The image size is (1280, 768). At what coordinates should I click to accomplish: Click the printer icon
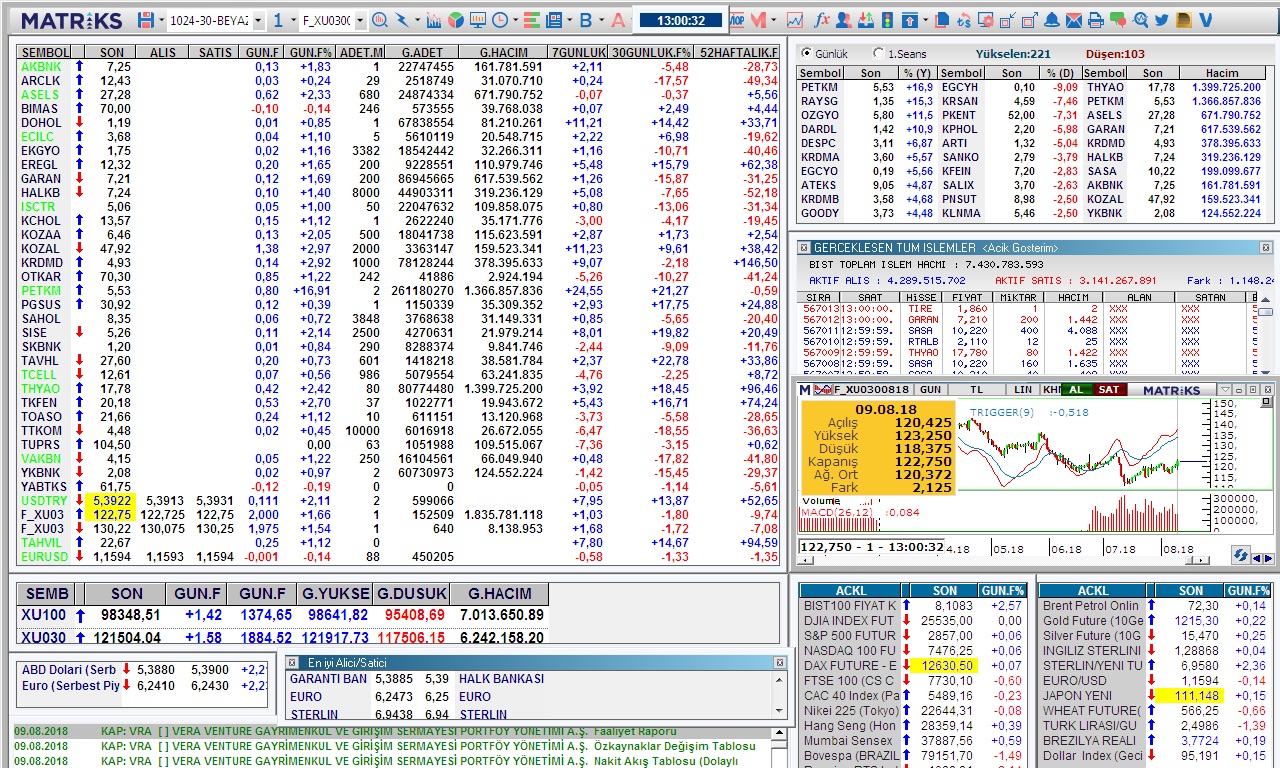[x=1096, y=20]
